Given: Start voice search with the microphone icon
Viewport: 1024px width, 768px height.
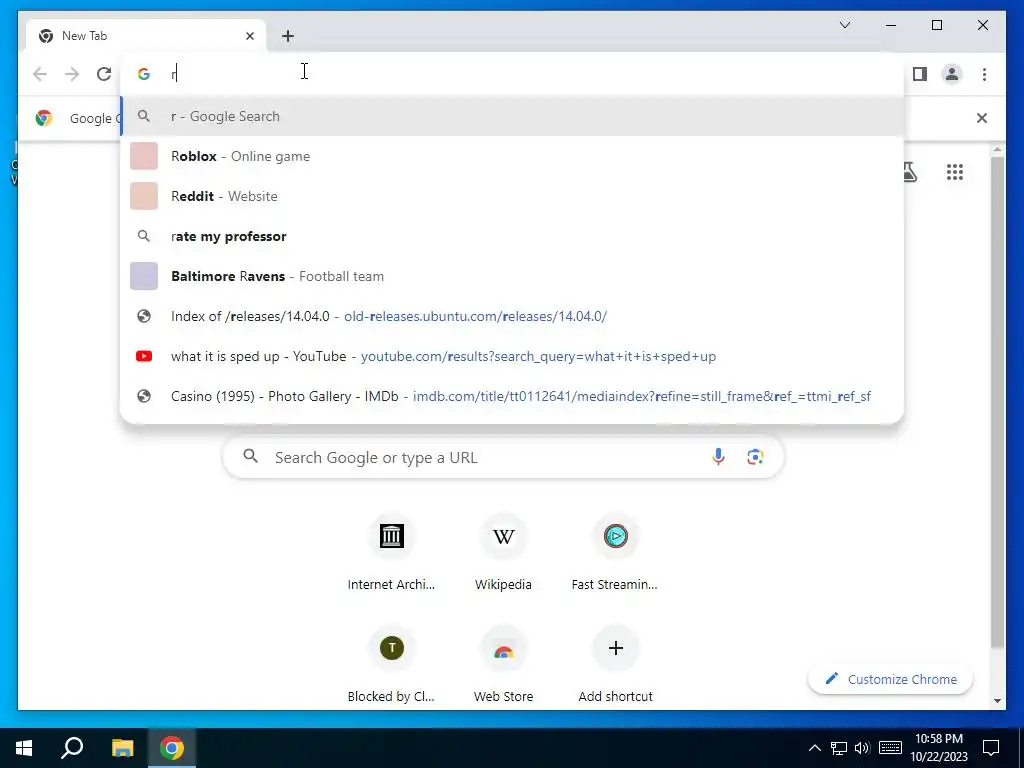Looking at the screenshot, I should [718, 457].
